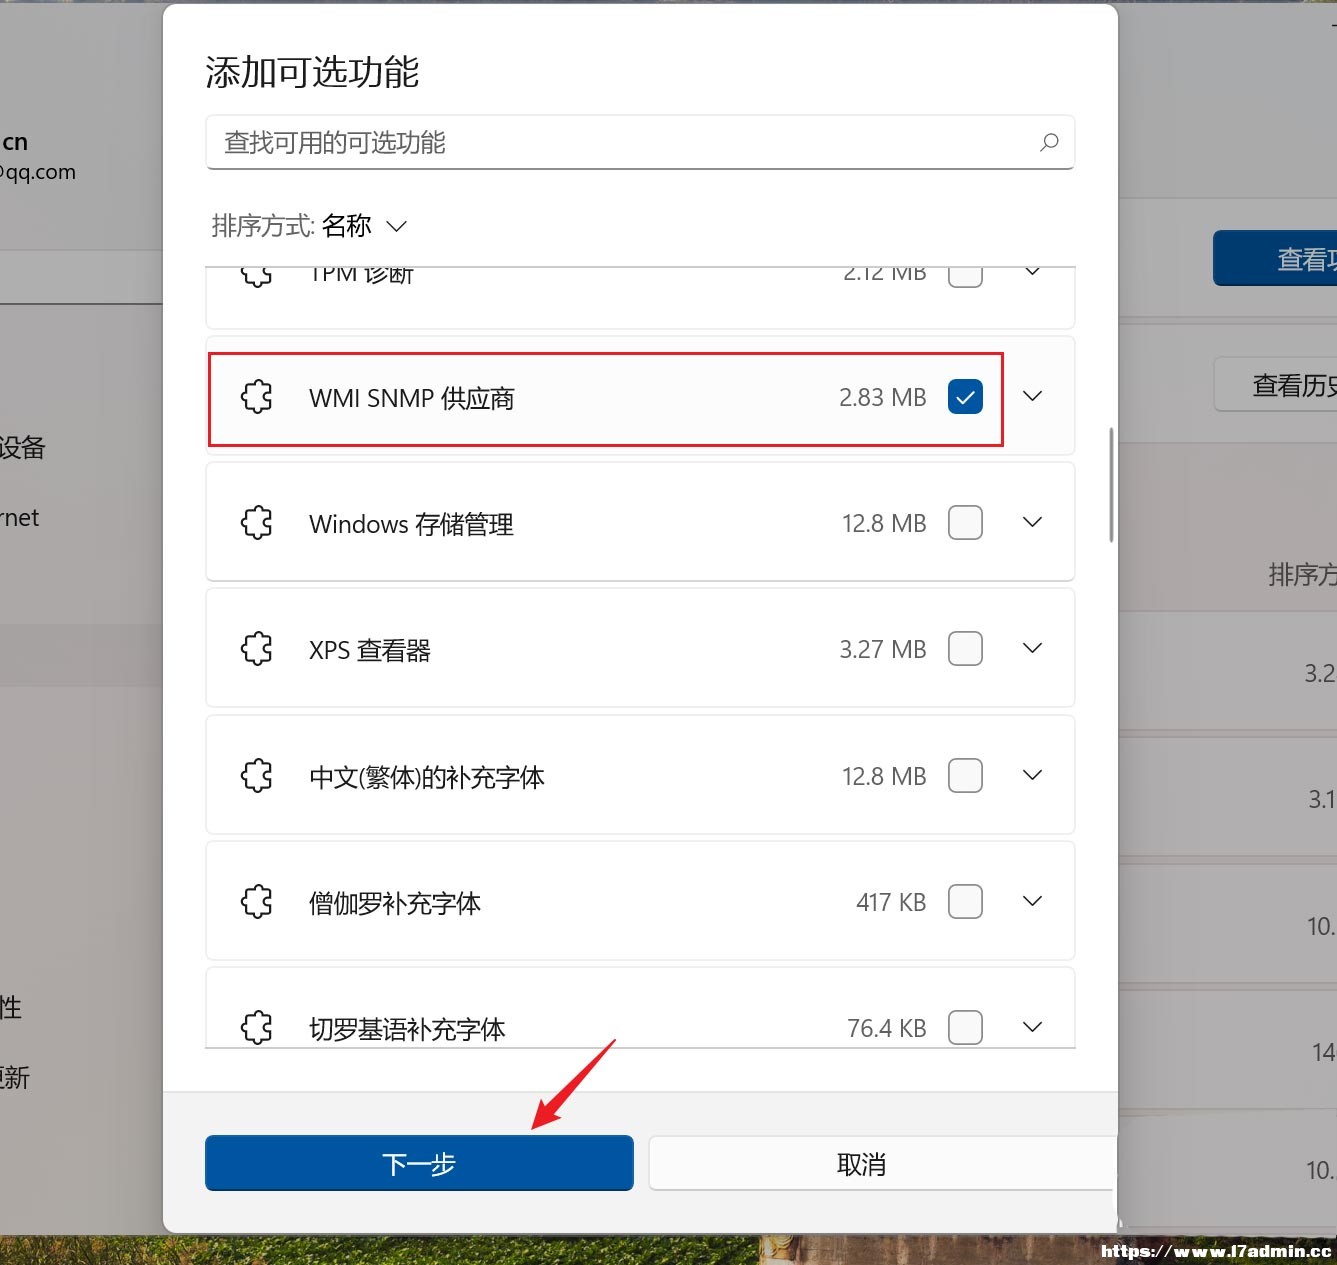
Task: Click the 查看历史 button in Settings window
Action: pyautogui.click(x=1276, y=385)
